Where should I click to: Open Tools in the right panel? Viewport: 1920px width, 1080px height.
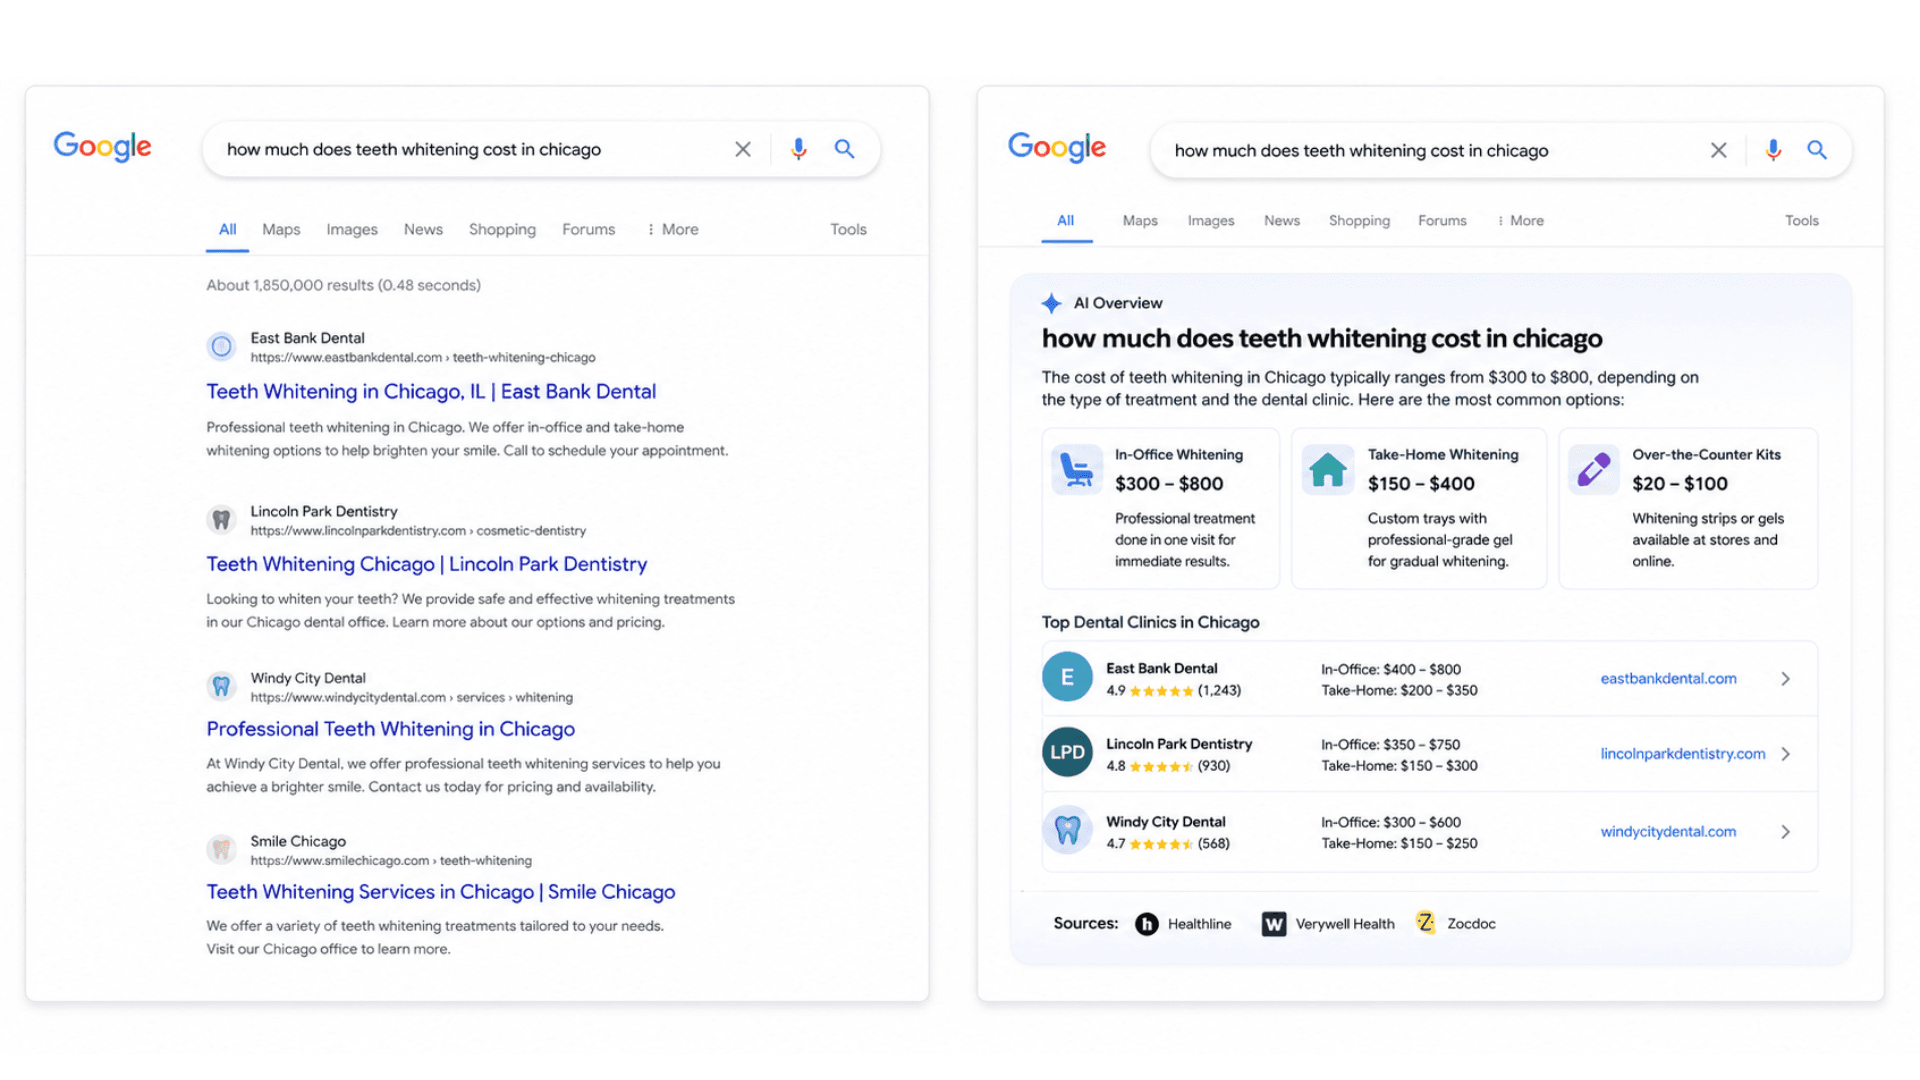pyautogui.click(x=1802, y=221)
